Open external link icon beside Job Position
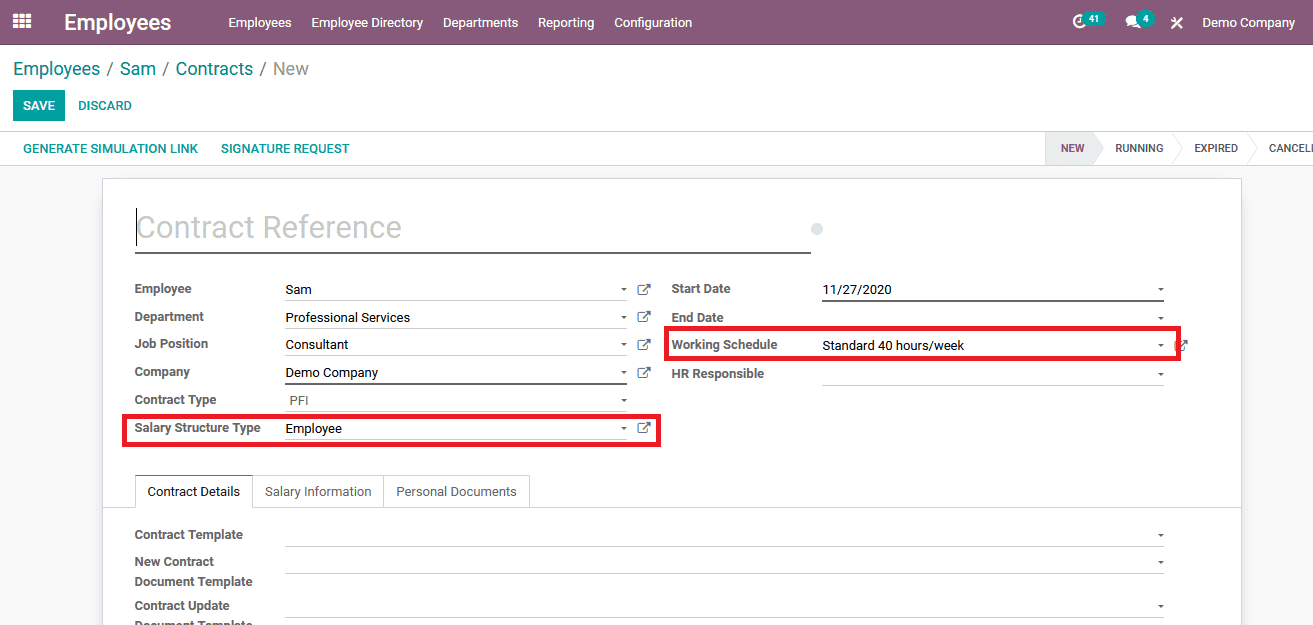Viewport: 1313px width, 625px height. (644, 345)
